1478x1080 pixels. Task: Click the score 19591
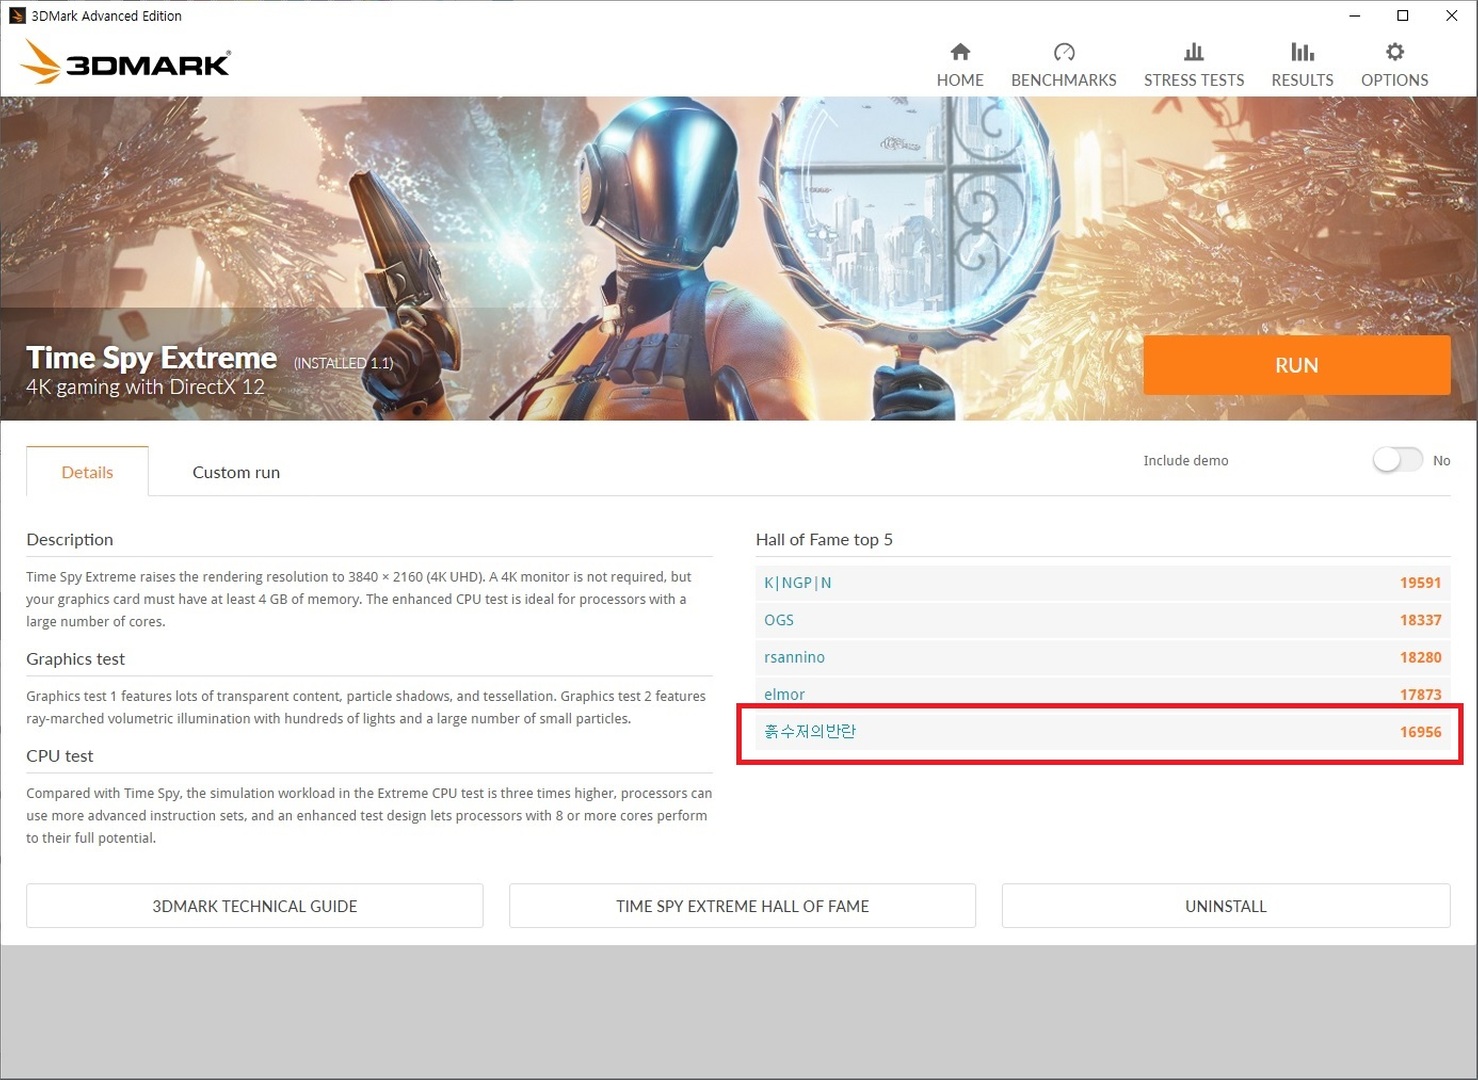click(1420, 583)
